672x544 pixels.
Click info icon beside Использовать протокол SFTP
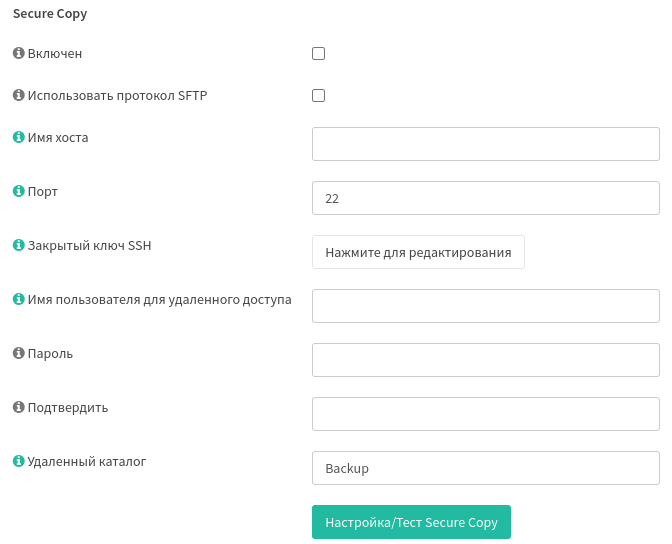pos(18,95)
